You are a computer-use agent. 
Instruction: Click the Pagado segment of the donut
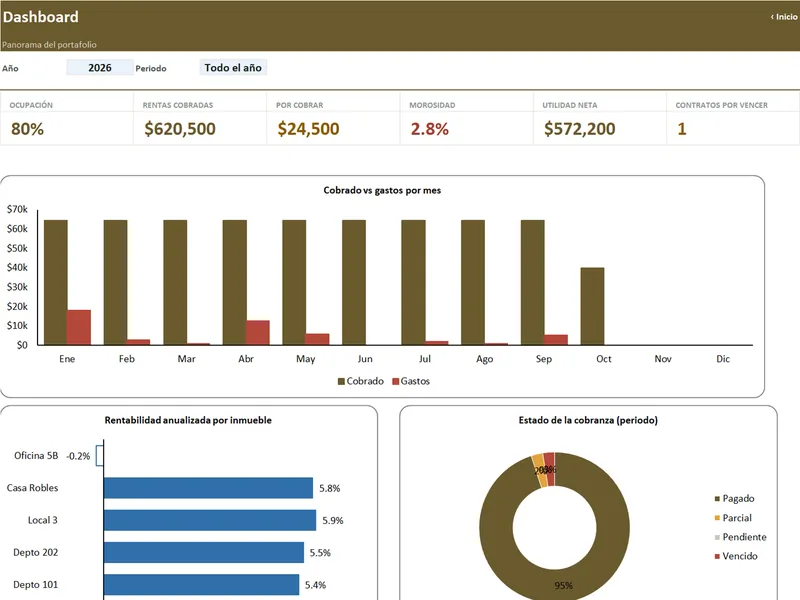[613, 528]
